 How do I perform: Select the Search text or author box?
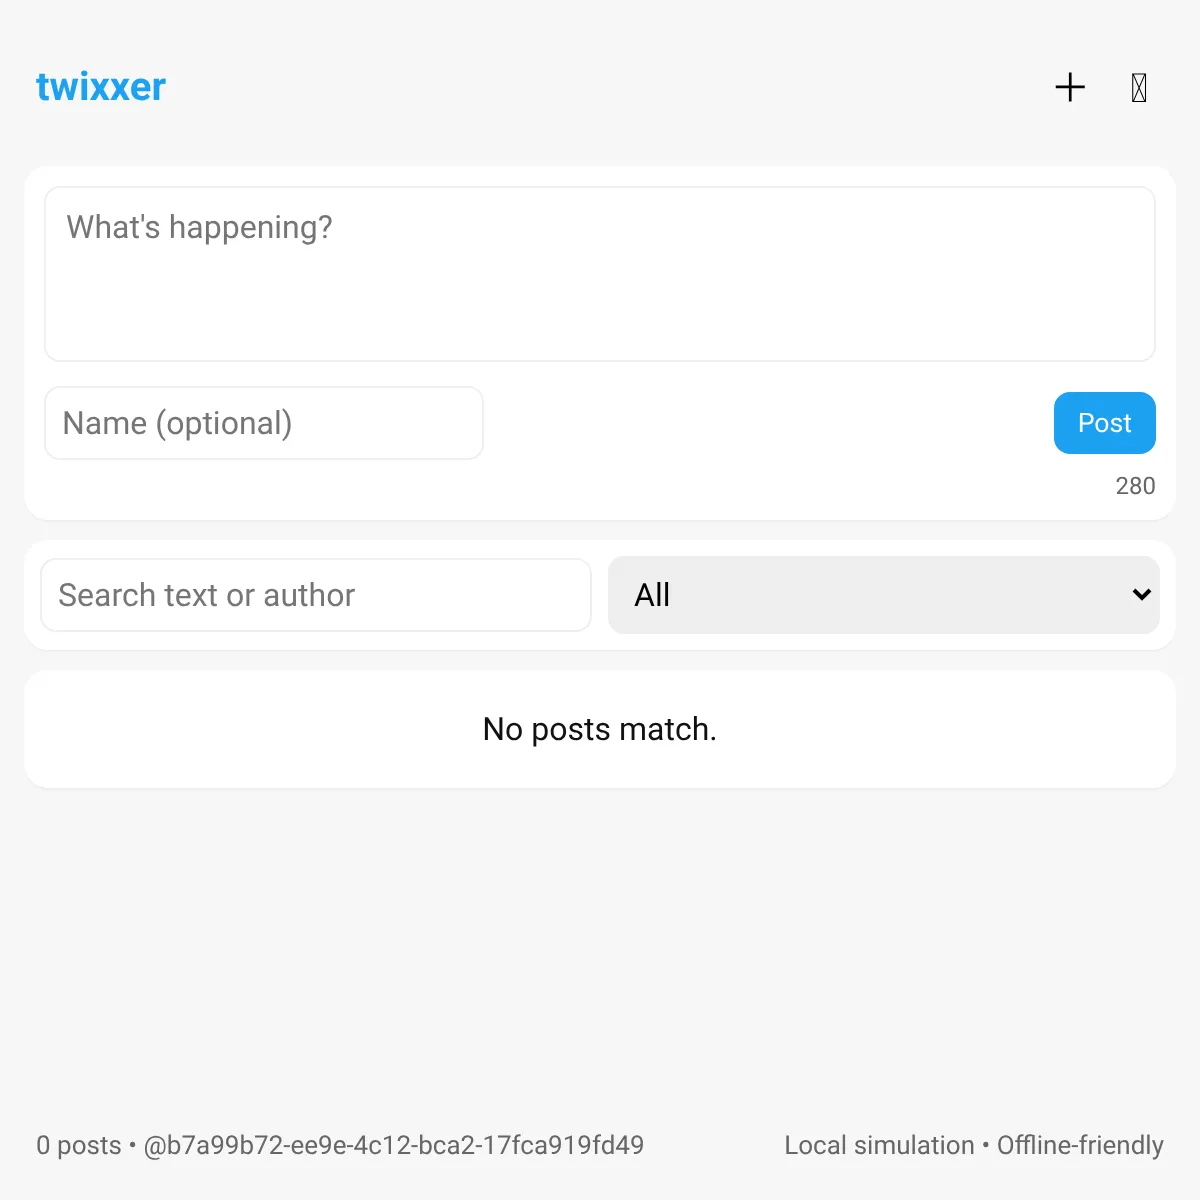click(316, 595)
